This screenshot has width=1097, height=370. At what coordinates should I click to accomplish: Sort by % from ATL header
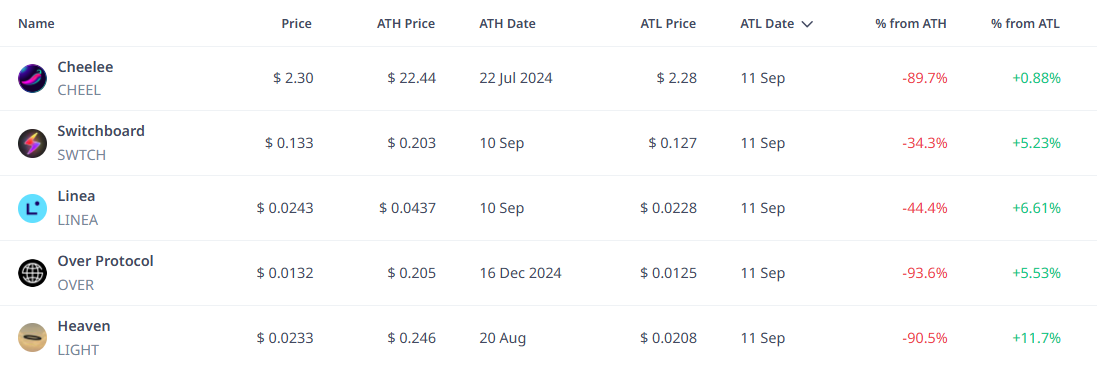(1025, 23)
